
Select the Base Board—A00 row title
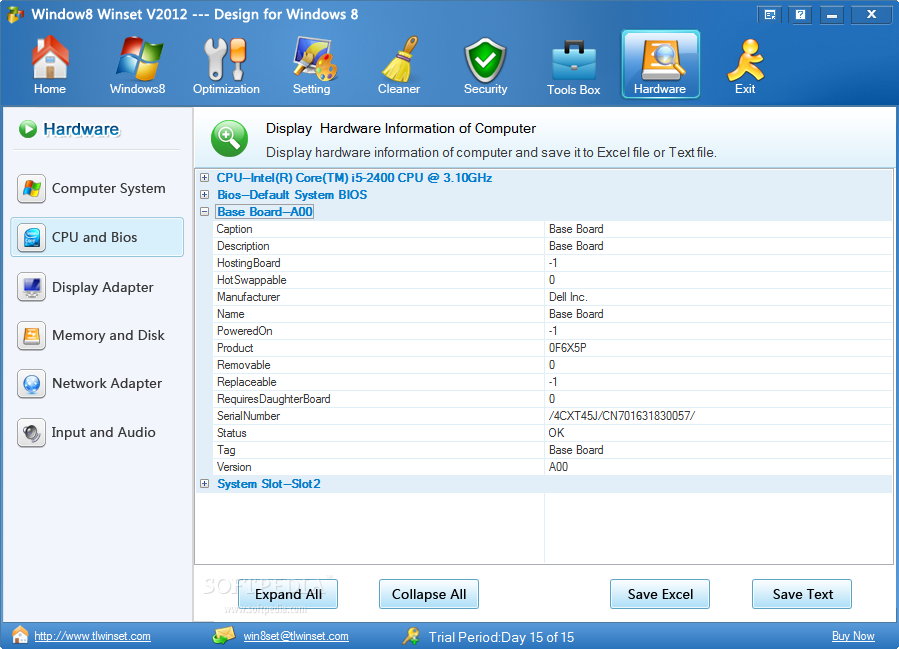point(265,212)
